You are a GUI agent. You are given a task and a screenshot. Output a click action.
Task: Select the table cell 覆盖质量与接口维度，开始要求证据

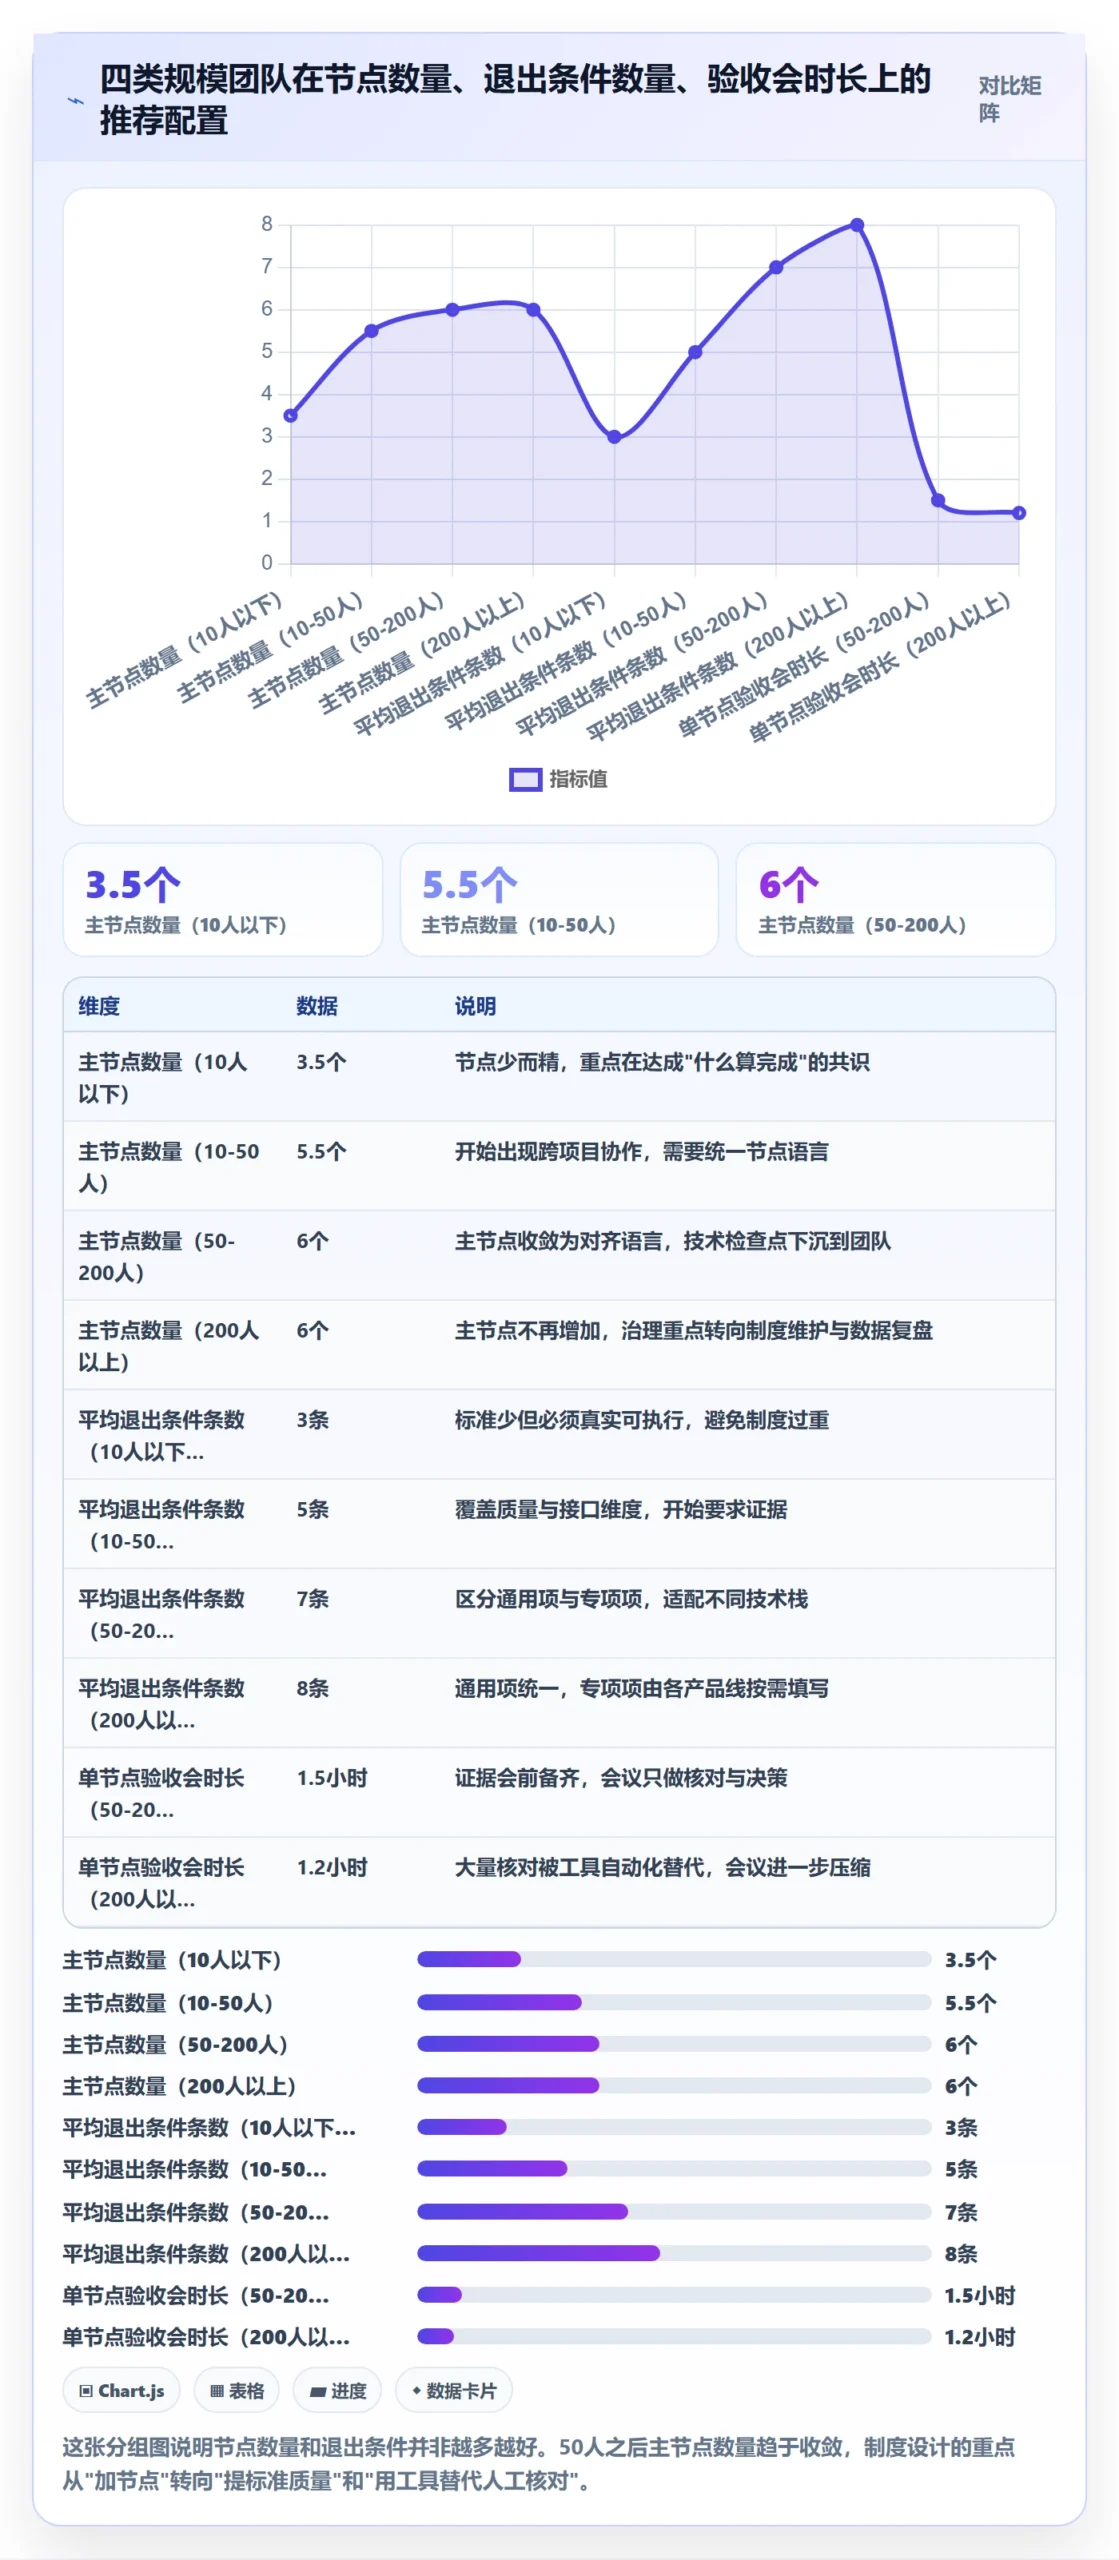point(621,1510)
